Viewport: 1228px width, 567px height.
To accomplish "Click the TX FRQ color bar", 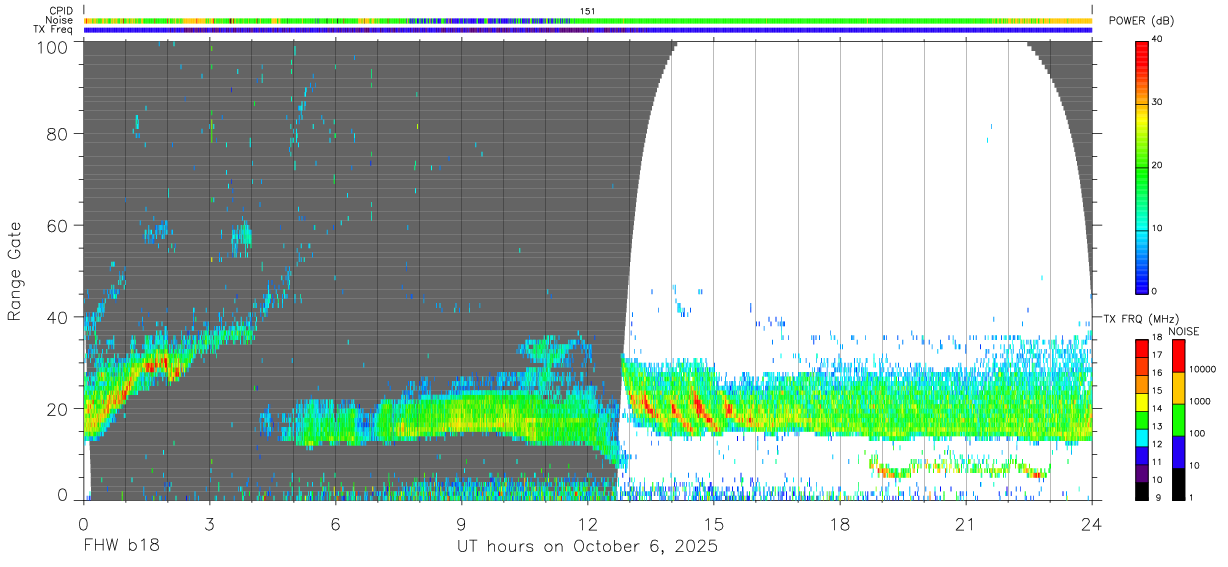I will tap(1142, 419).
